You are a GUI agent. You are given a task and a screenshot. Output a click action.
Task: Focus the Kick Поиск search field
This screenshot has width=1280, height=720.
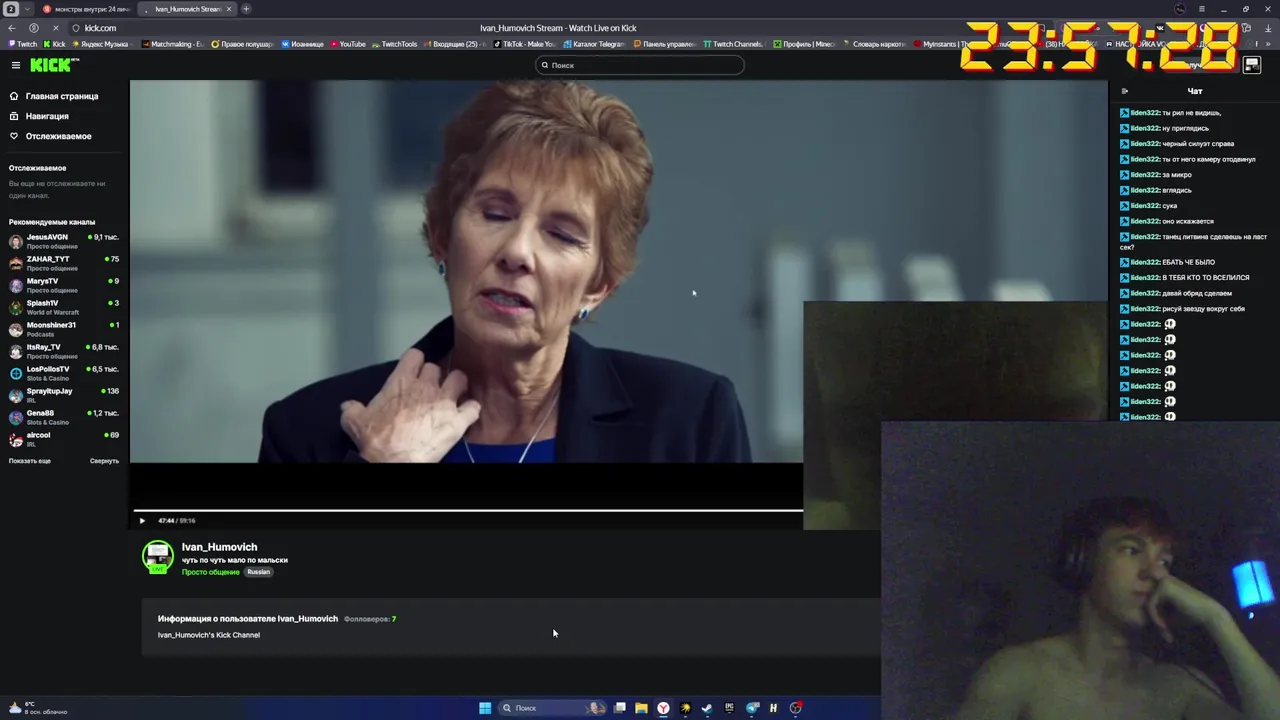640,65
